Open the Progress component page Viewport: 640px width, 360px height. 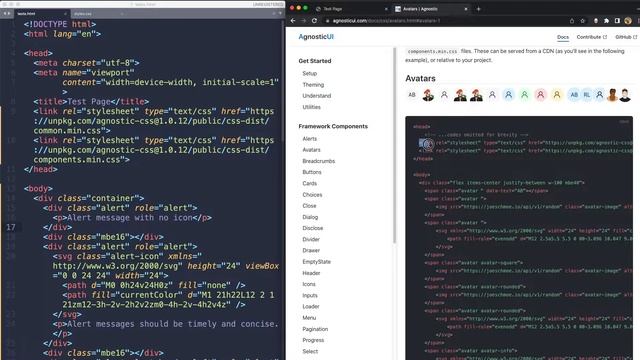(313, 340)
